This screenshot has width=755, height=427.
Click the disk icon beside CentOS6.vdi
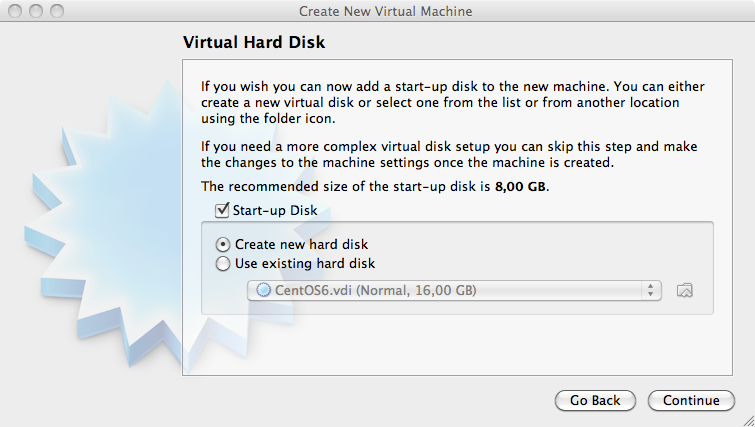[x=263, y=290]
